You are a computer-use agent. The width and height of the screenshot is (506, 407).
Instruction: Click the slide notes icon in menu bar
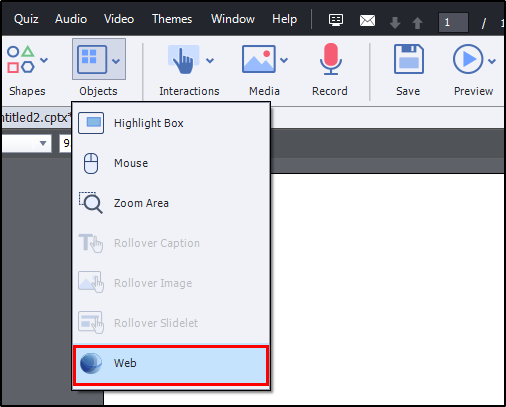point(336,20)
